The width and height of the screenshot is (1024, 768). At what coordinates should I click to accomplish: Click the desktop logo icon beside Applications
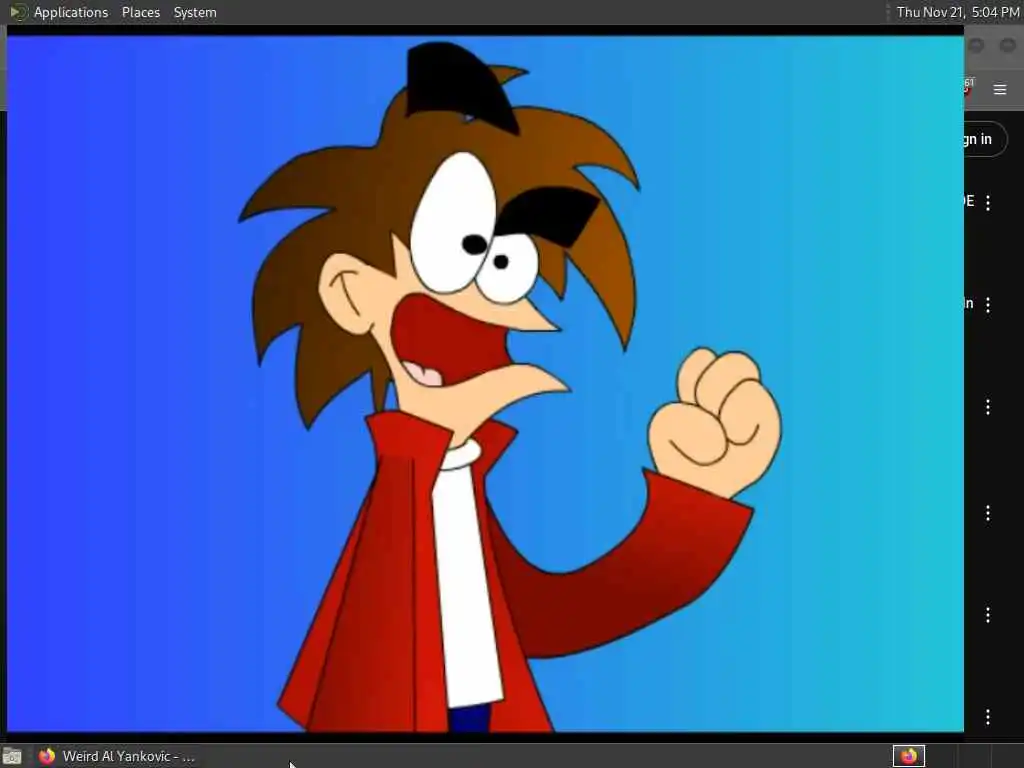tap(18, 12)
